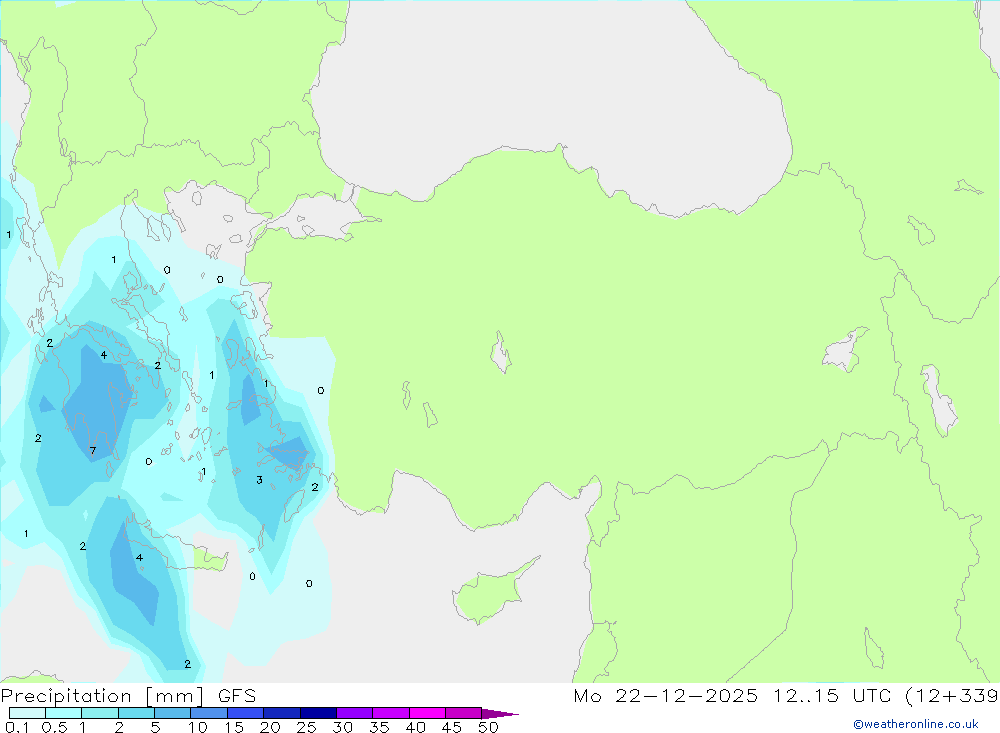Click the '10' legend scale label
The width and height of the screenshot is (1000, 733).
(198, 727)
